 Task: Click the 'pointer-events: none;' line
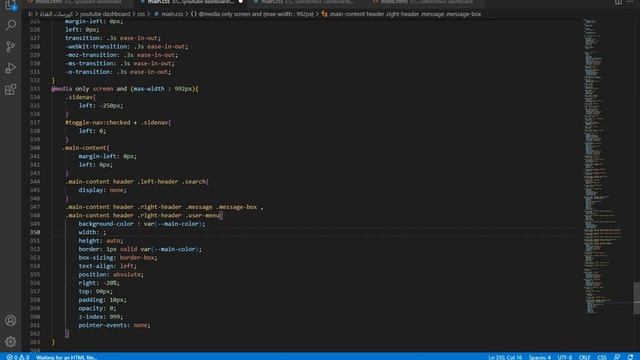114,325
